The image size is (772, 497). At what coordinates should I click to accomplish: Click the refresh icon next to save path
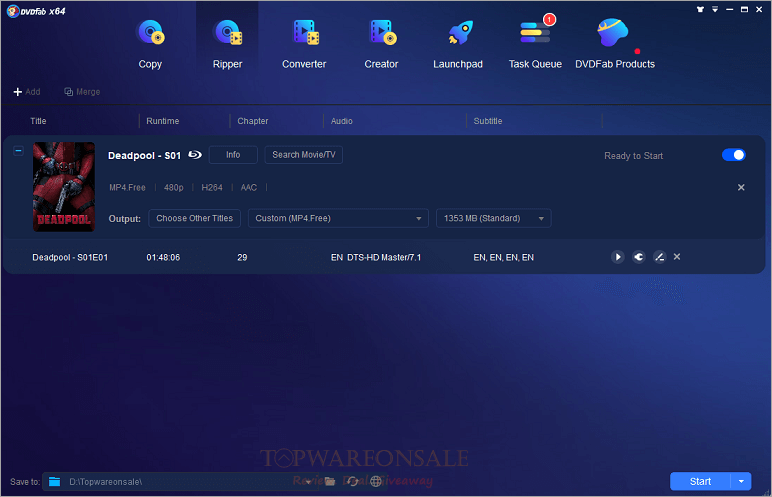(x=353, y=481)
